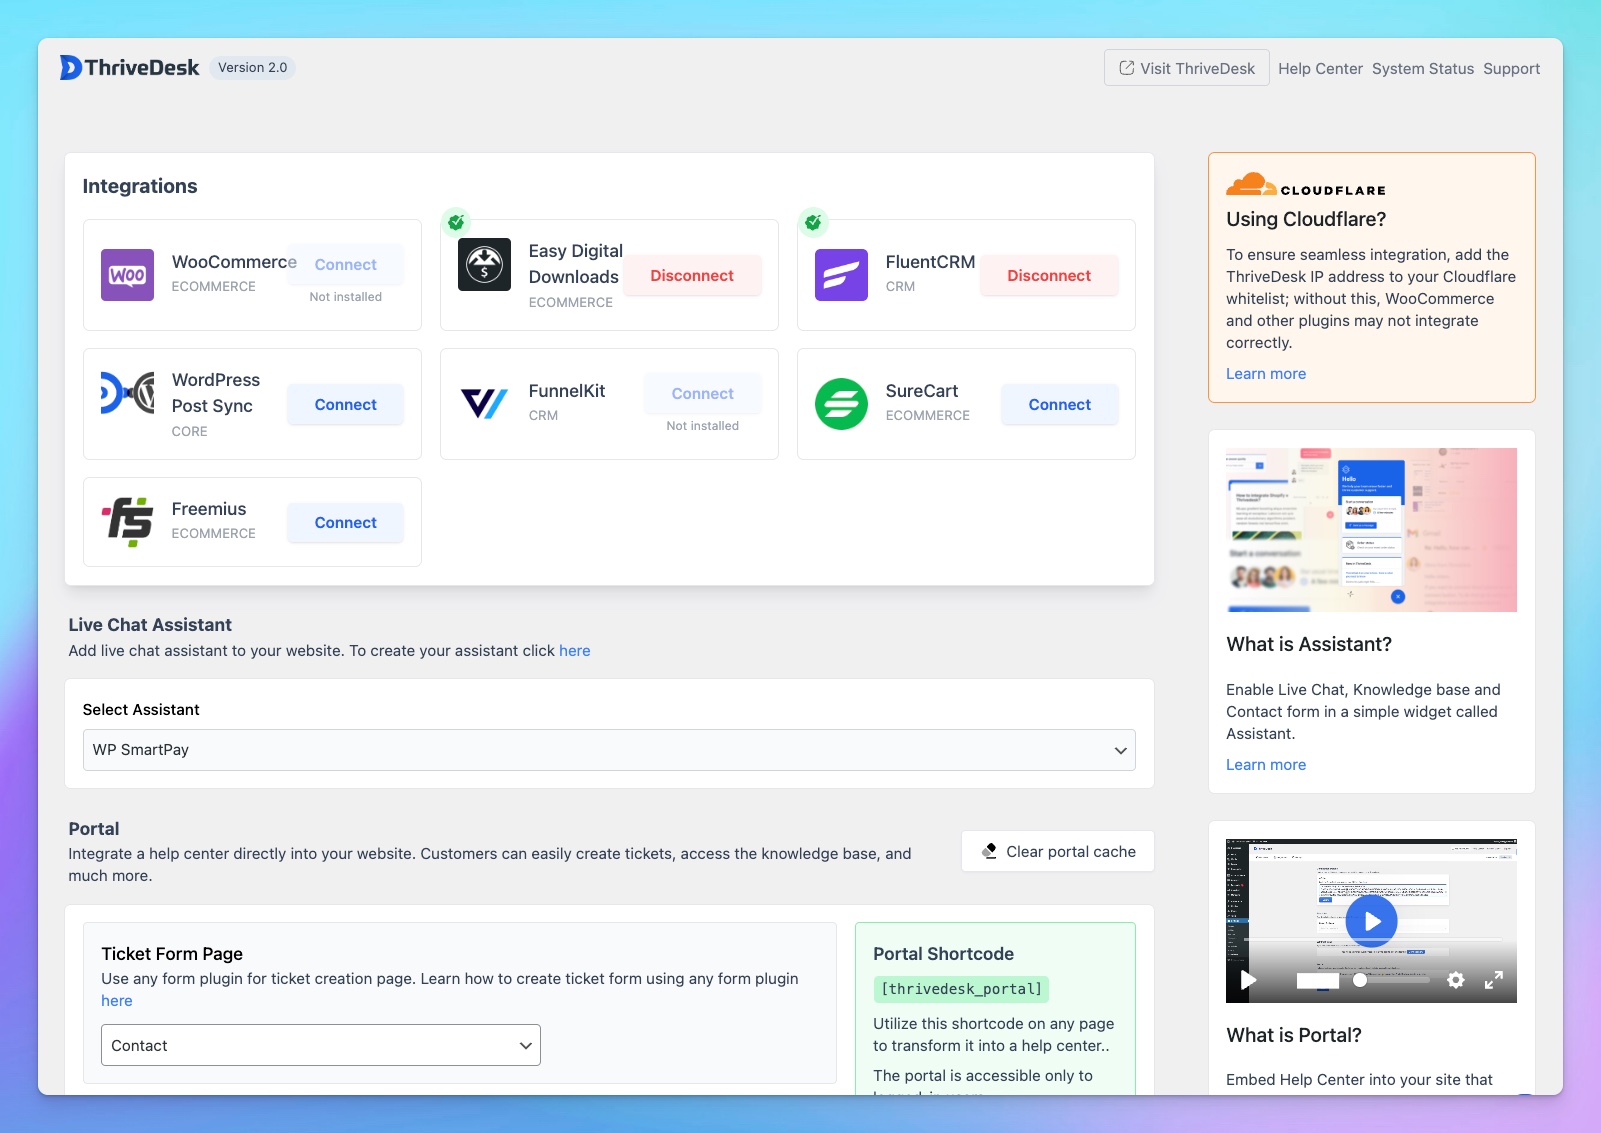Click the ThriveDesk logo
Viewport: 1601px width, 1133px height.
tap(130, 68)
